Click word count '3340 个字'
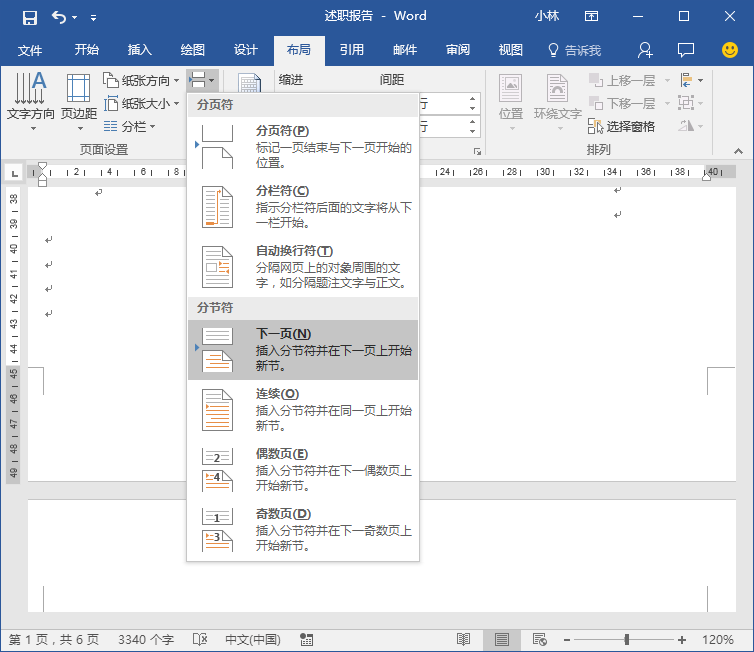The width and height of the screenshot is (754, 652). pos(146,639)
